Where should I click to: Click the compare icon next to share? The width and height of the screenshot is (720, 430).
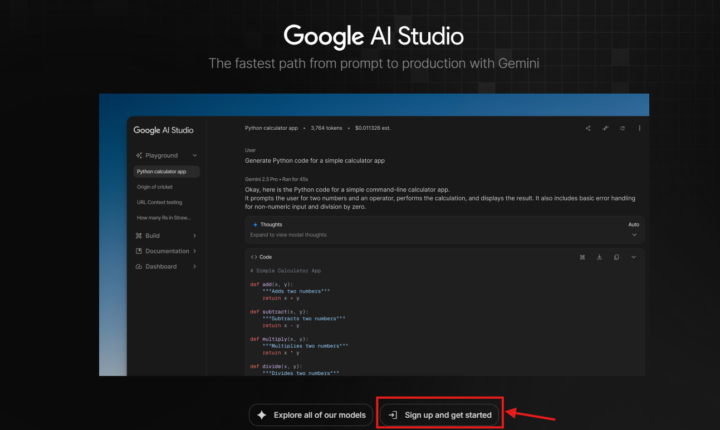tap(605, 128)
